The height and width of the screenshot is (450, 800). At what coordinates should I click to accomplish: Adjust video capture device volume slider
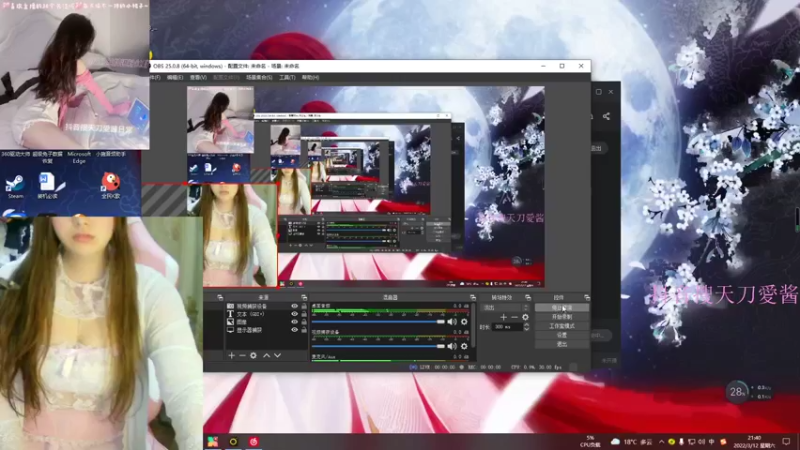click(378, 346)
